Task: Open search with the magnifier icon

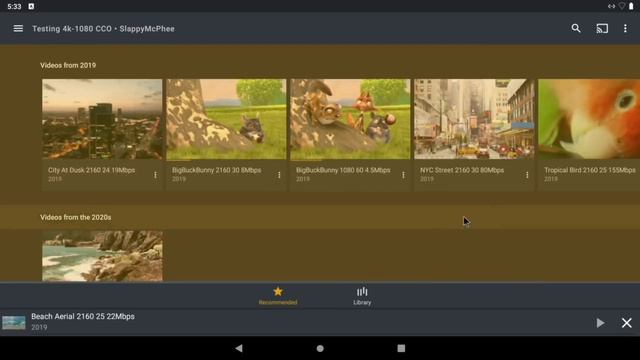Action: coord(576,29)
